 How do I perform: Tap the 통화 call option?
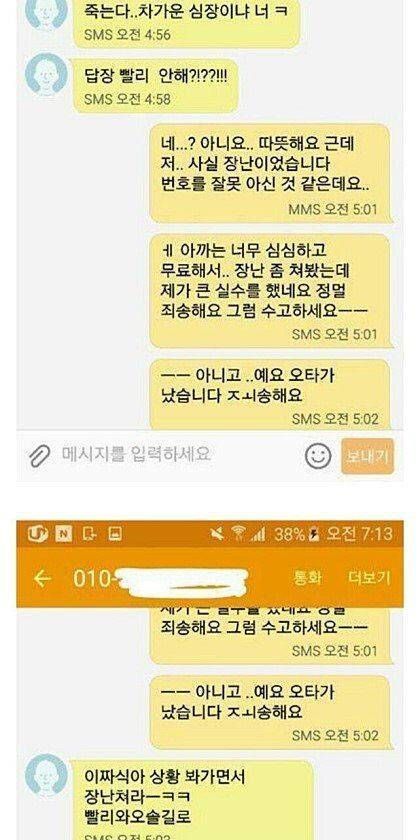pyautogui.click(x=308, y=578)
